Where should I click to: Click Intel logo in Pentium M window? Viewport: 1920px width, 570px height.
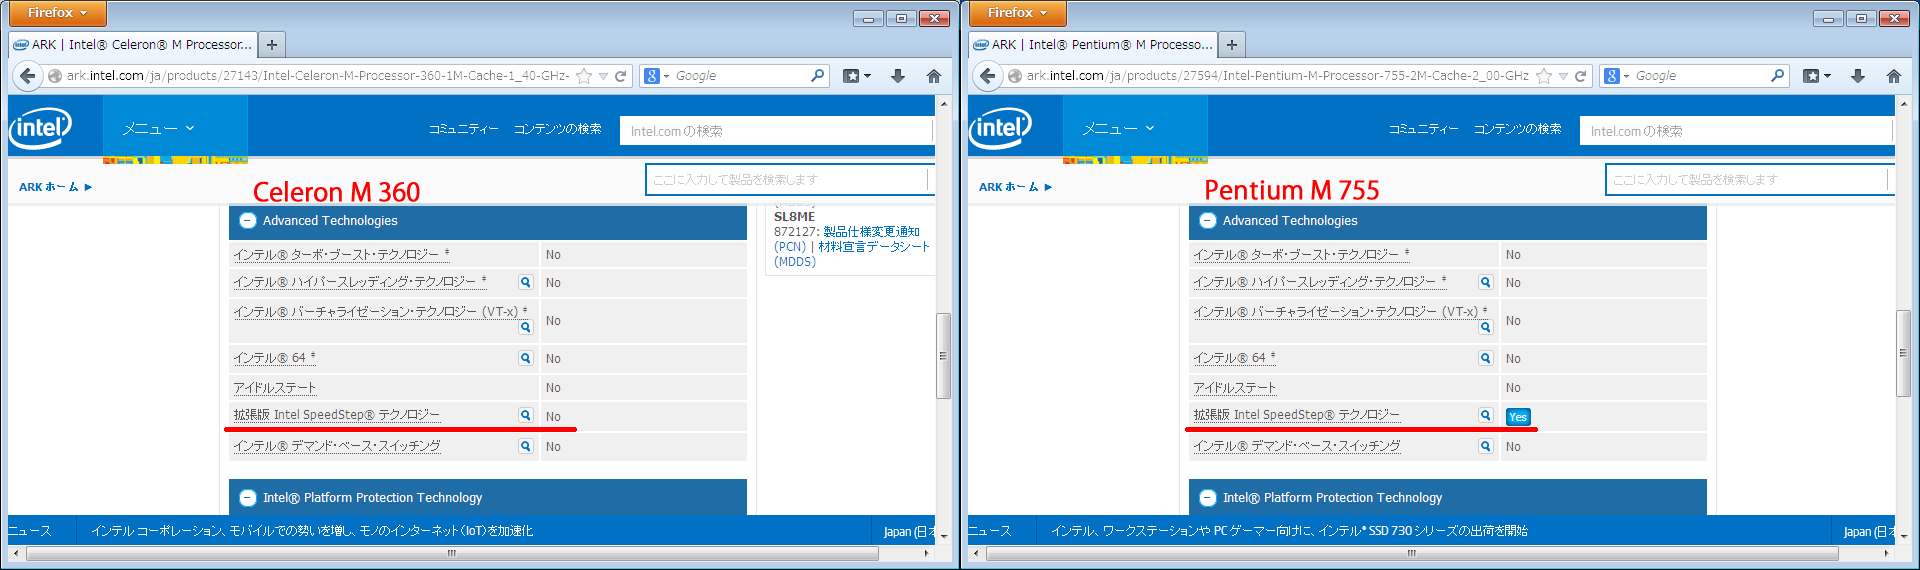coord(1001,127)
